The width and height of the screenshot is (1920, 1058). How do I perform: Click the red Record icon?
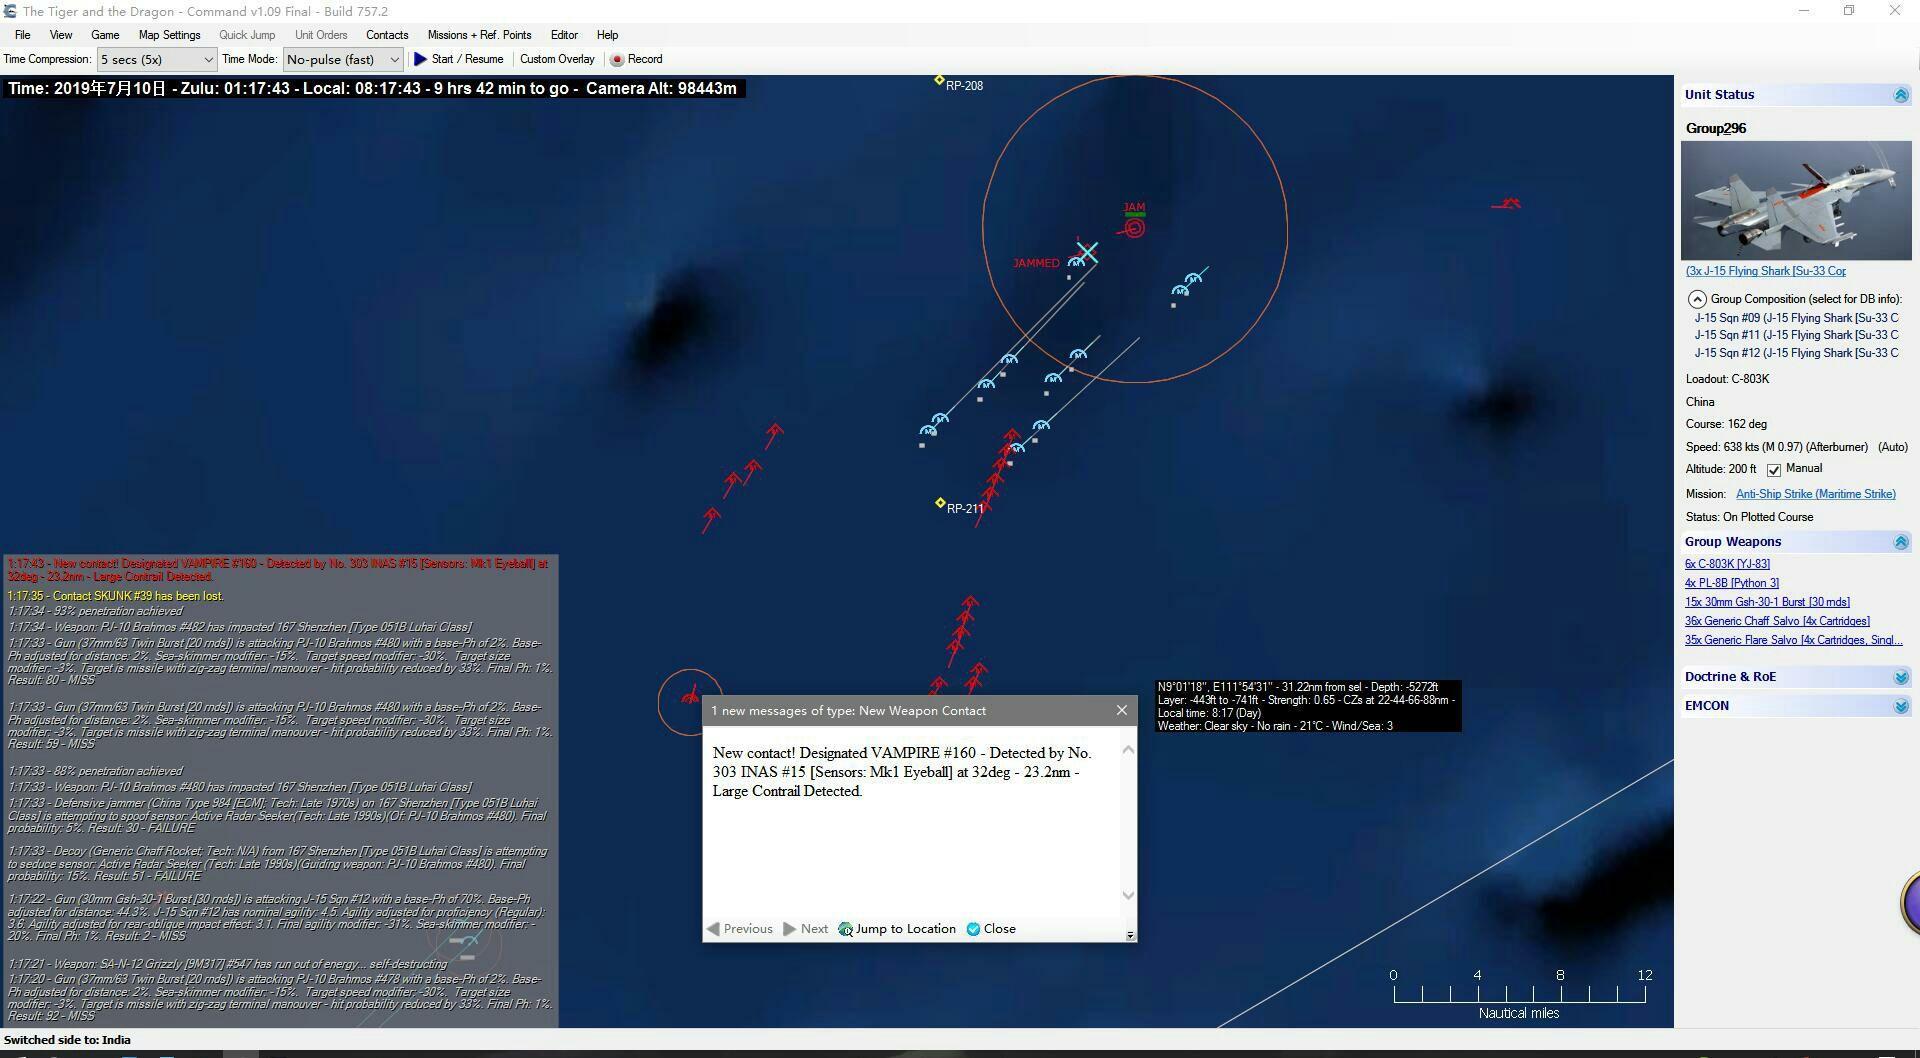click(617, 60)
